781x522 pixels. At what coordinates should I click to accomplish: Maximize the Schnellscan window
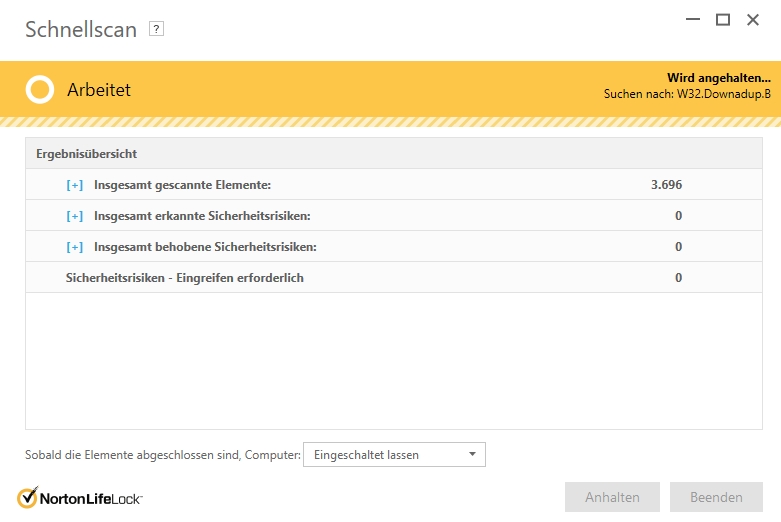point(723,20)
